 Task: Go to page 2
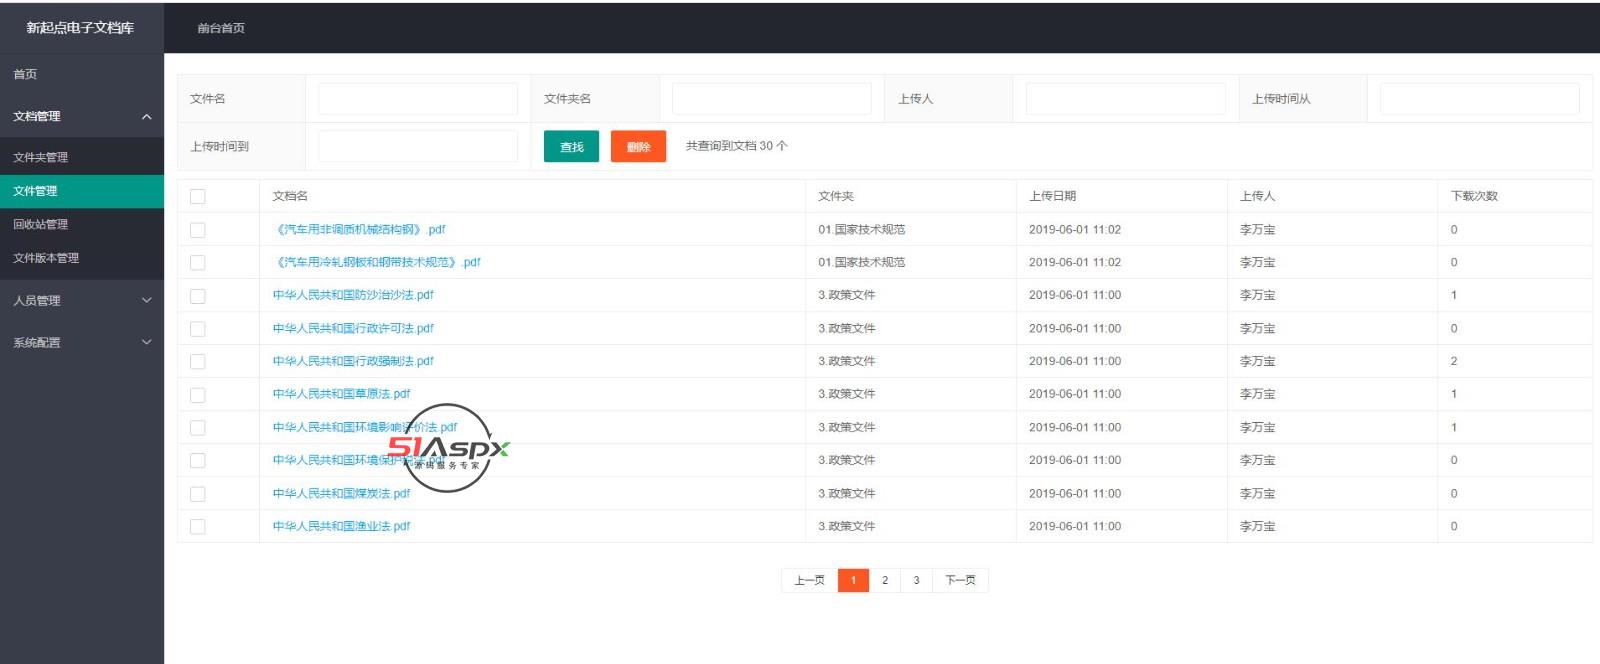click(885, 580)
